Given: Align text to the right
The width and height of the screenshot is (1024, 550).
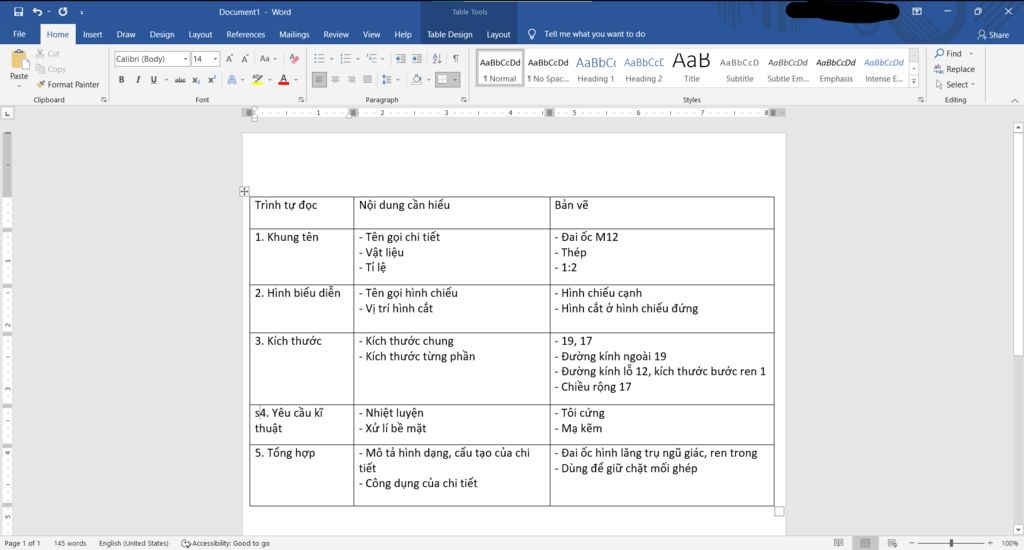Looking at the screenshot, I should click(351, 80).
